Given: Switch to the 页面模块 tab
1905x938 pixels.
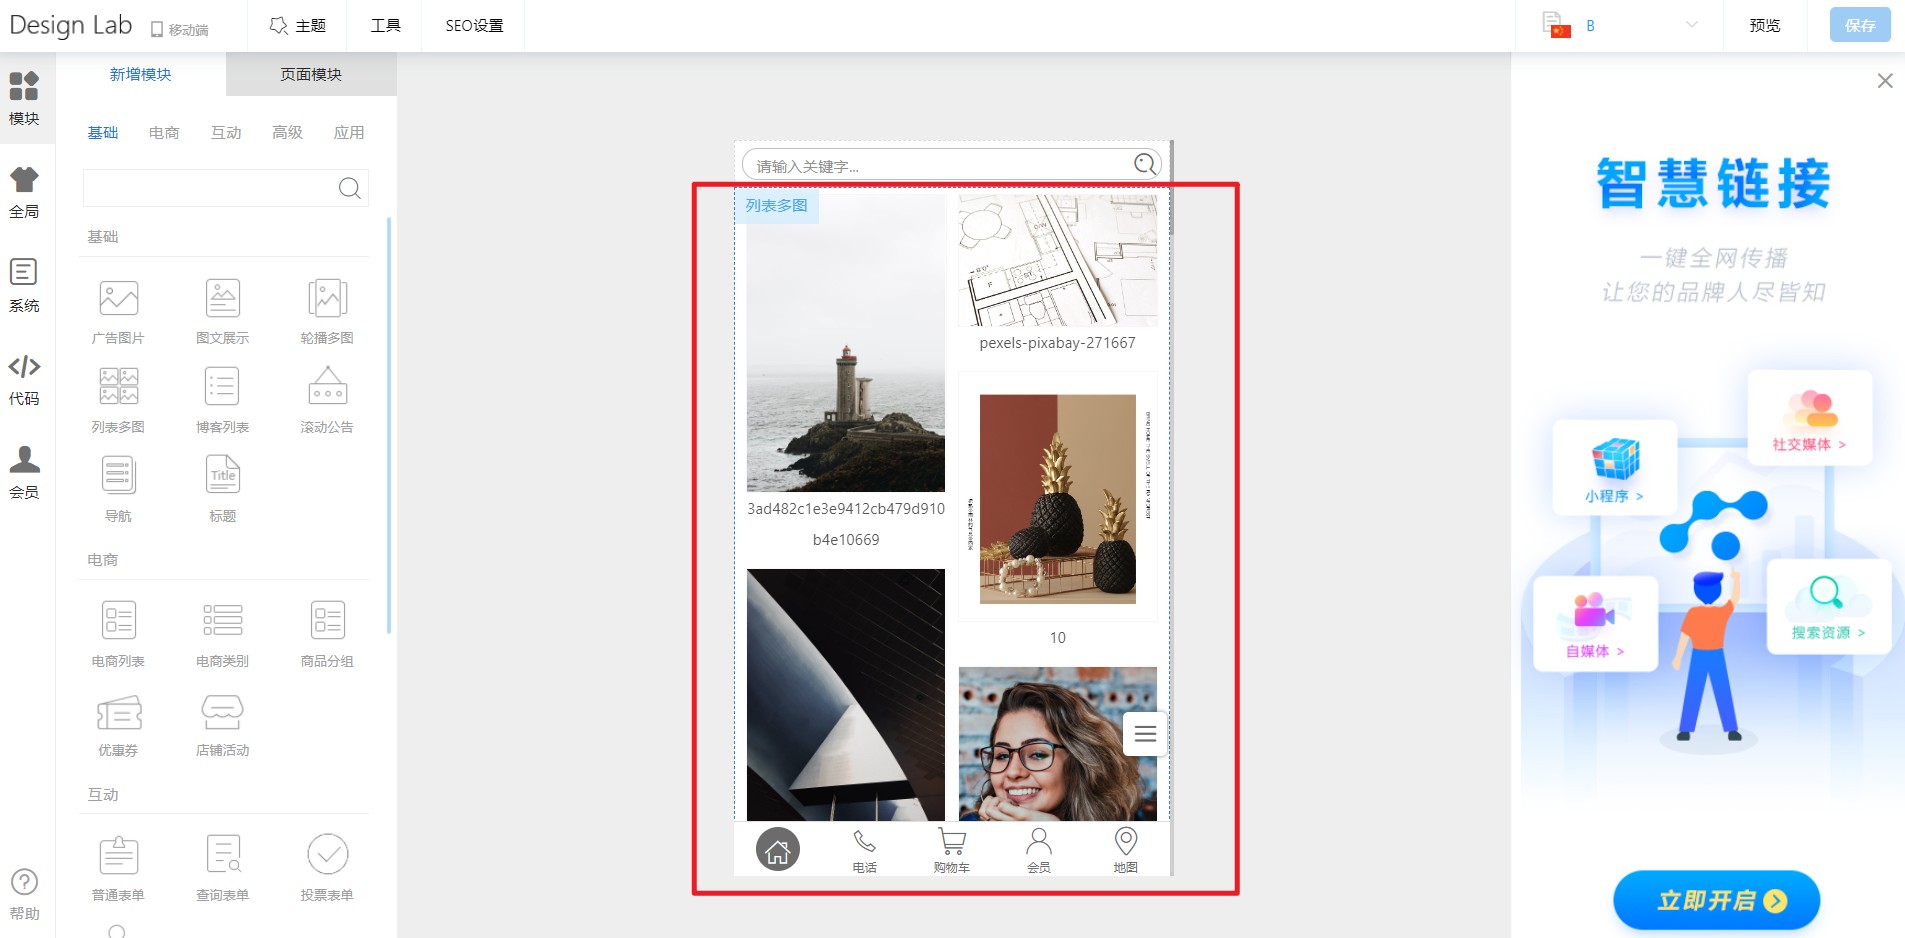Looking at the screenshot, I should 311,74.
